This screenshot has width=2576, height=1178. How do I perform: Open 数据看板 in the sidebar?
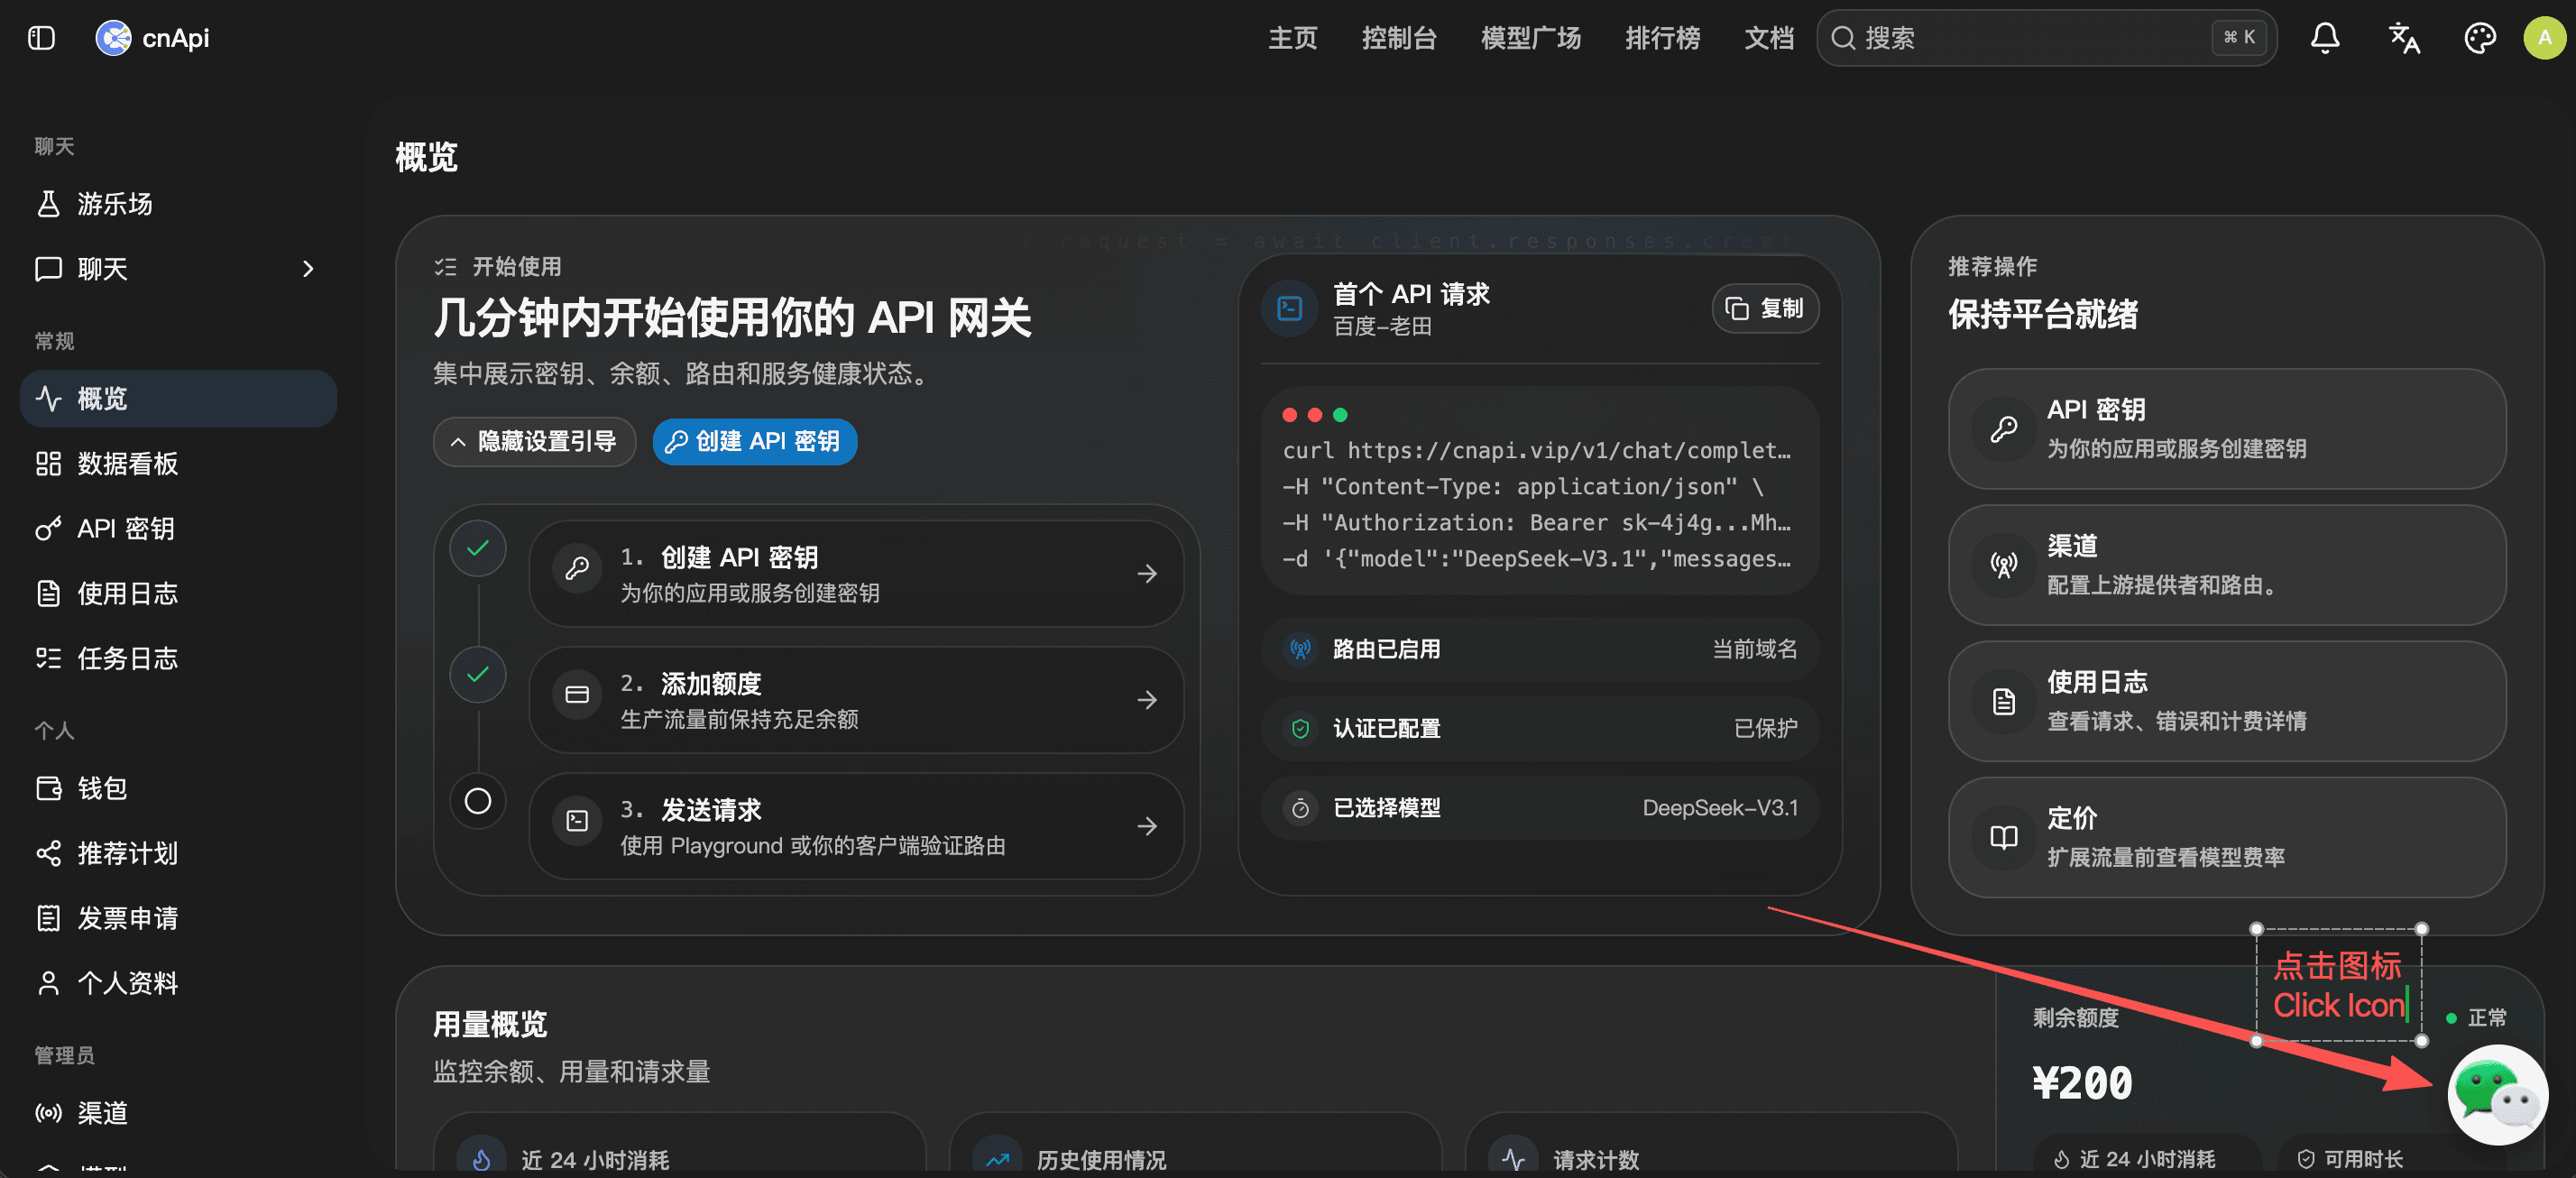[x=178, y=463]
